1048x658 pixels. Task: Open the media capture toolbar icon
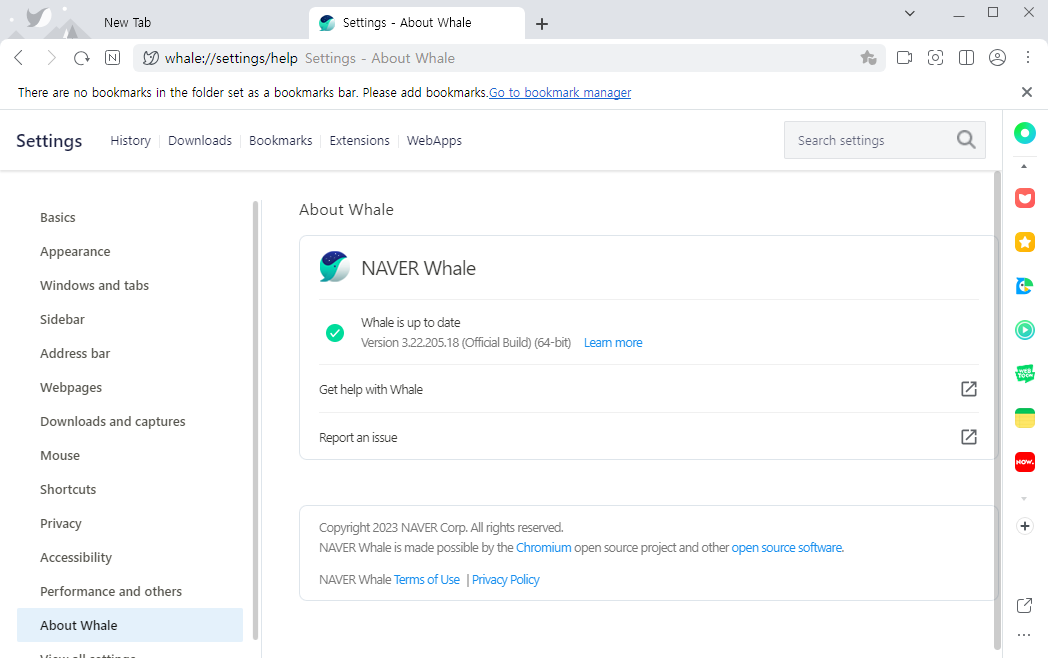click(x=904, y=58)
